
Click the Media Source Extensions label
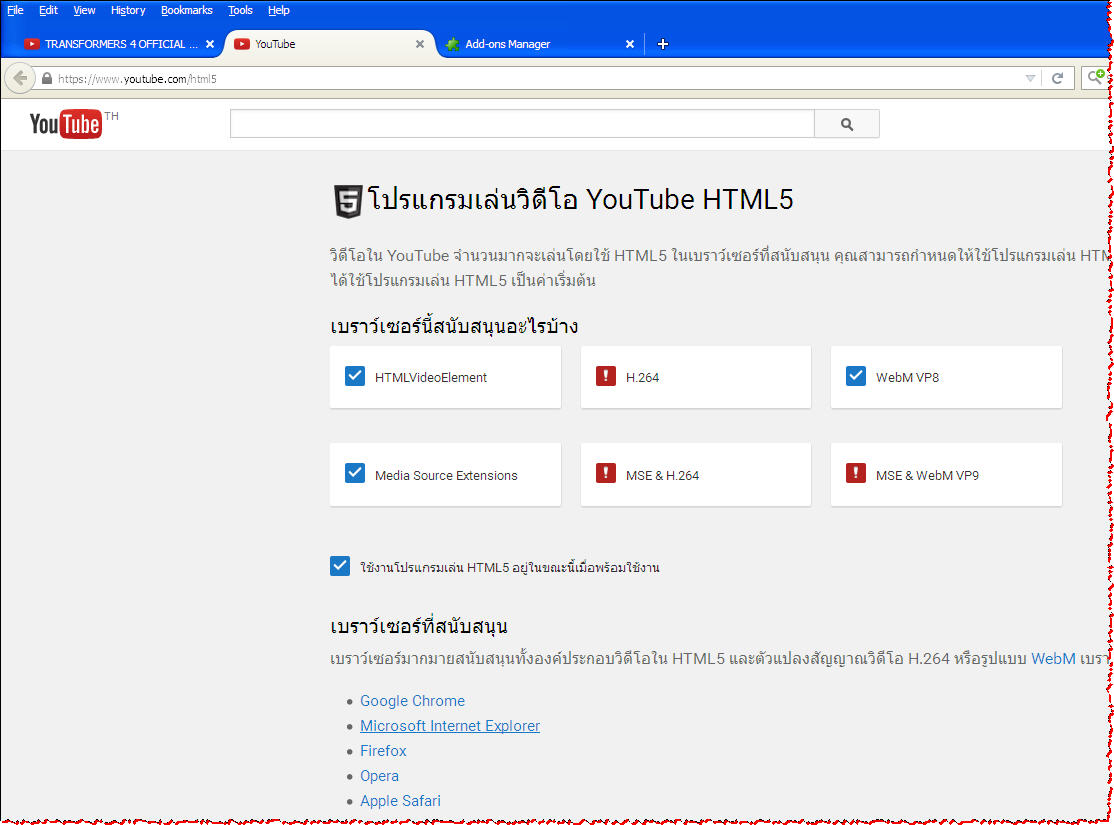click(446, 475)
